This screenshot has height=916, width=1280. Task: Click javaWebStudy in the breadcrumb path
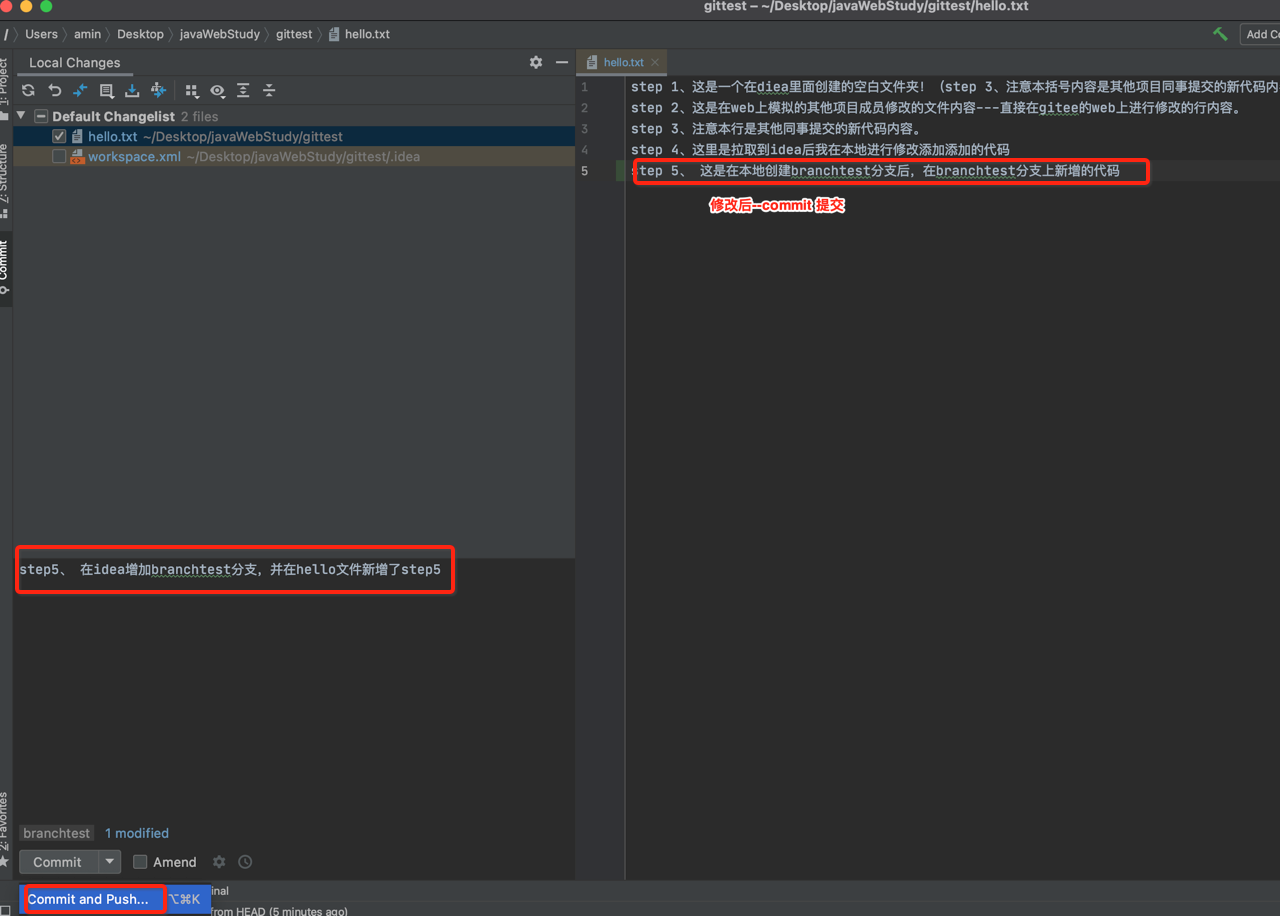tap(220, 34)
